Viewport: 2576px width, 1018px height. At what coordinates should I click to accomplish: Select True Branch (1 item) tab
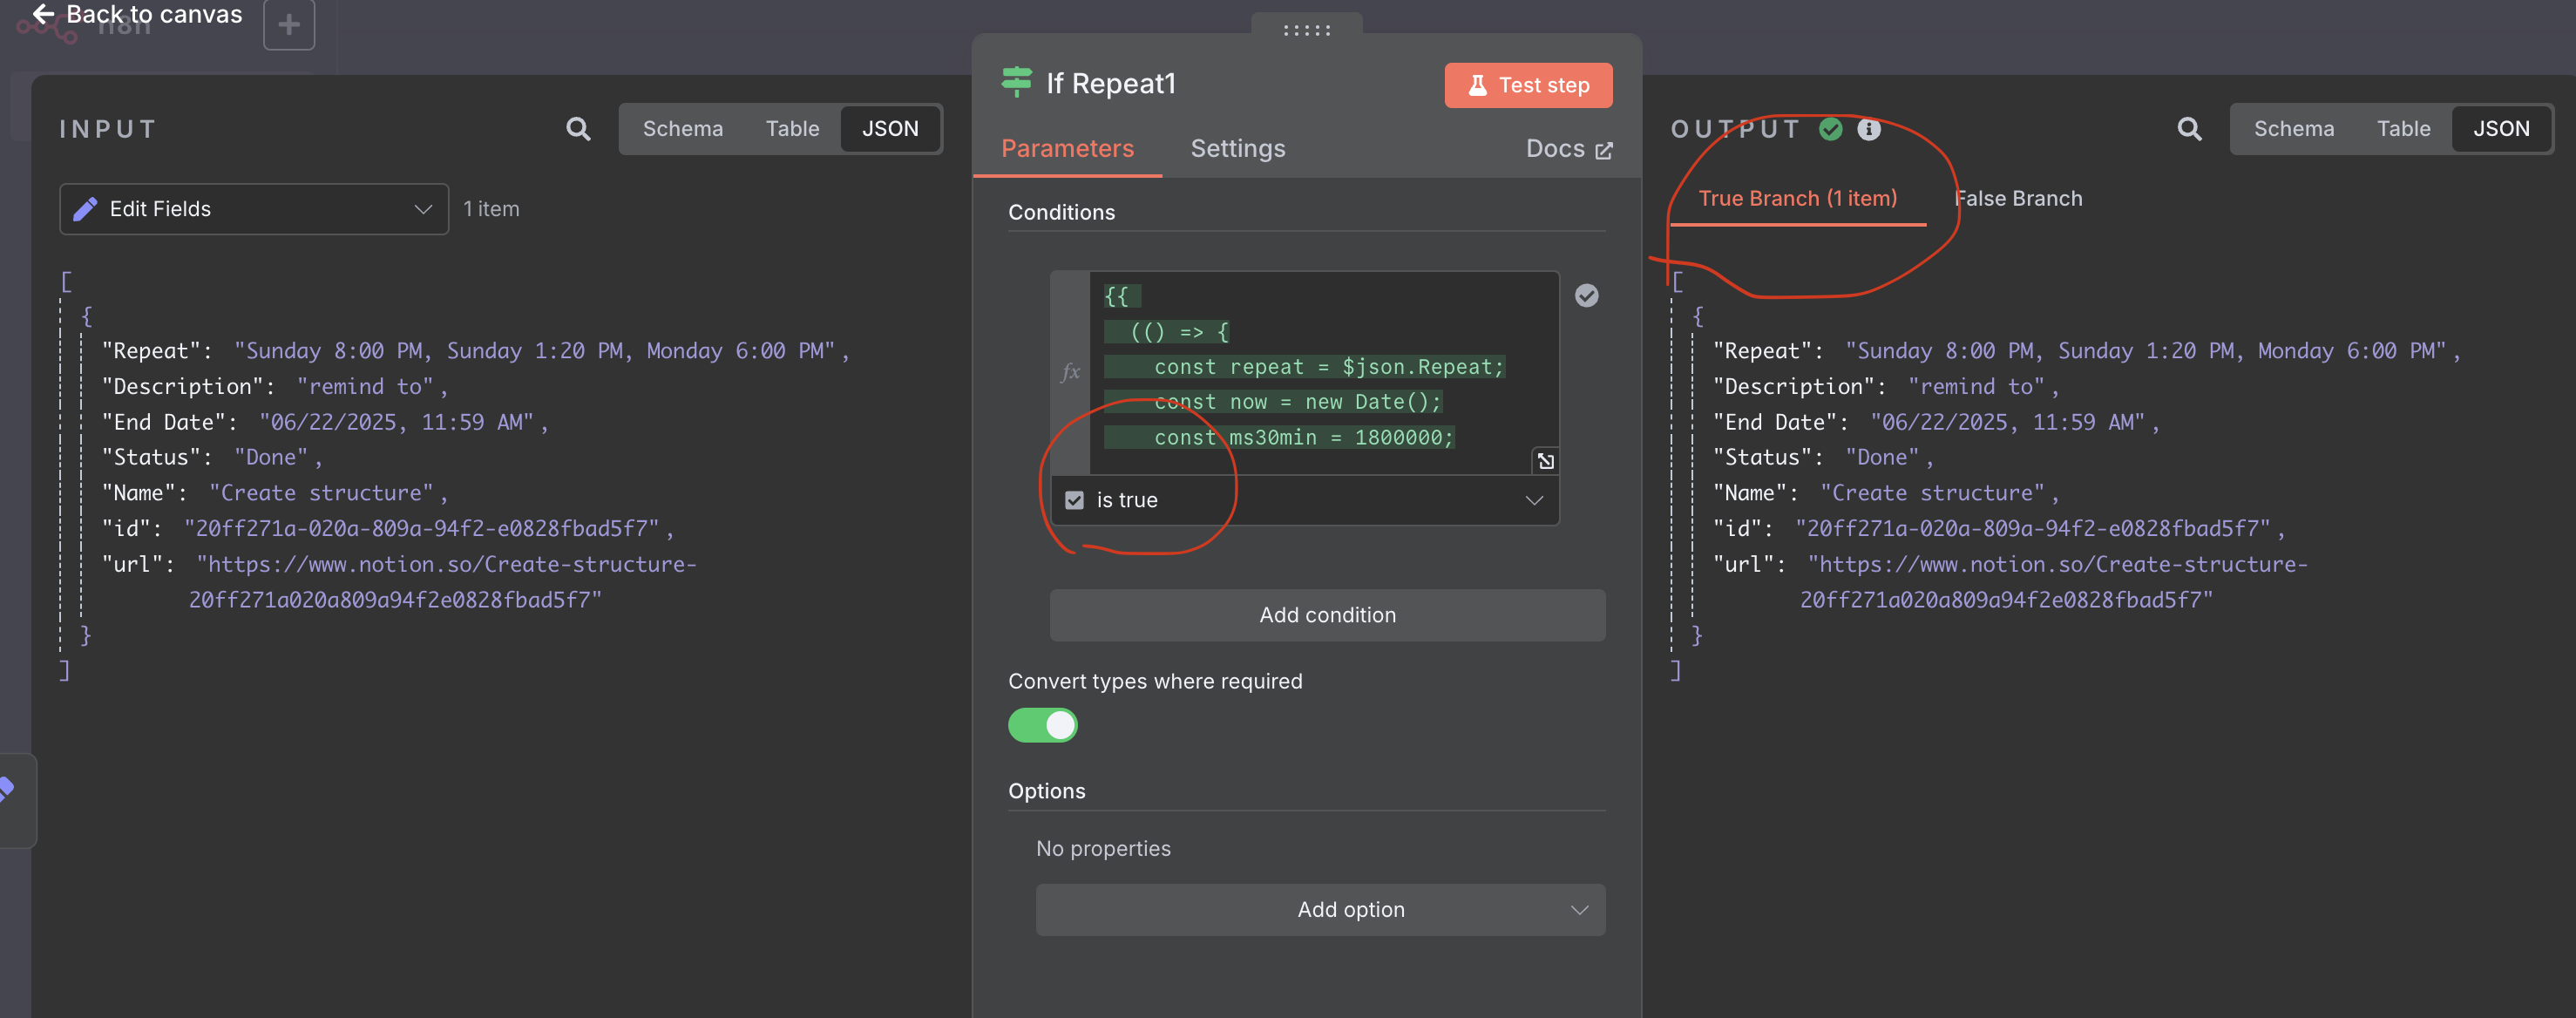[1797, 198]
